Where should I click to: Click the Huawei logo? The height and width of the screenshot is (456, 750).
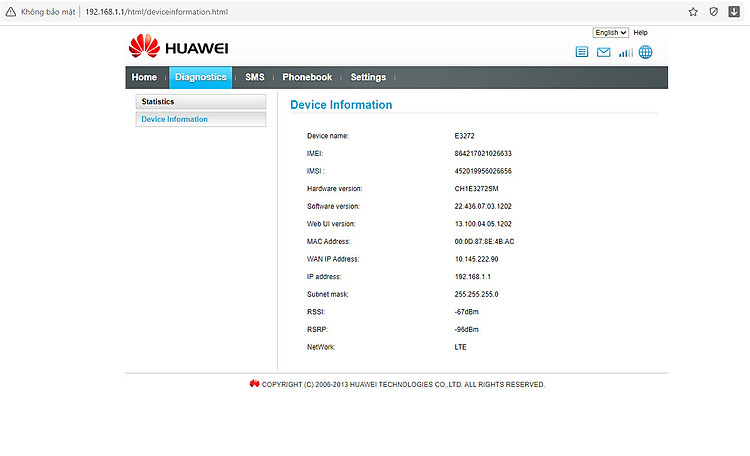pos(178,46)
